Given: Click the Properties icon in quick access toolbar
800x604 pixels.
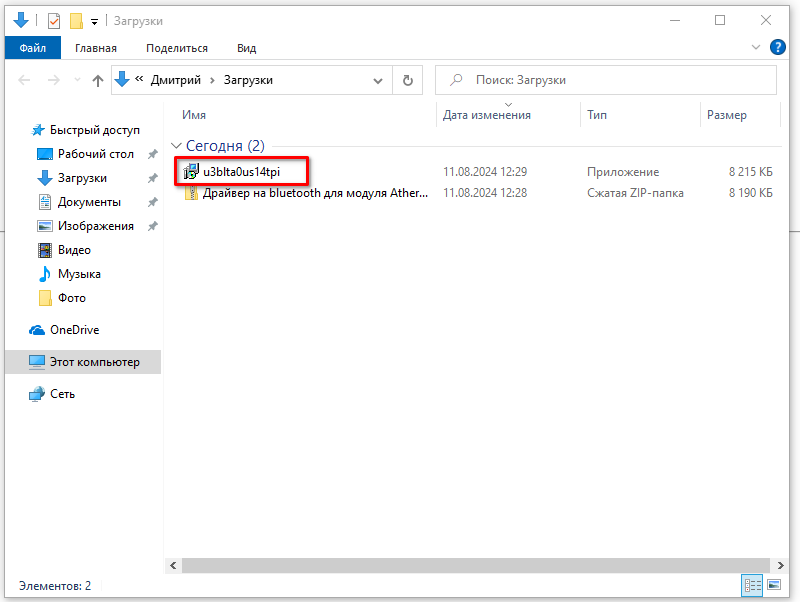Looking at the screenshot, I should 54,20.
